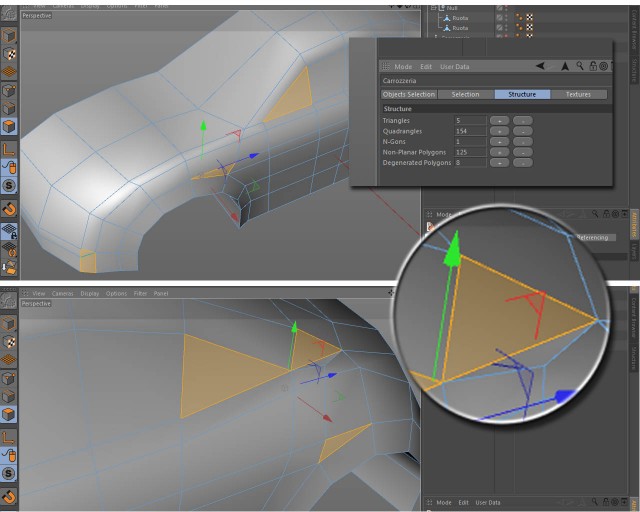
Task: Click Triangles value field showing 5
Action: [470, 120]
